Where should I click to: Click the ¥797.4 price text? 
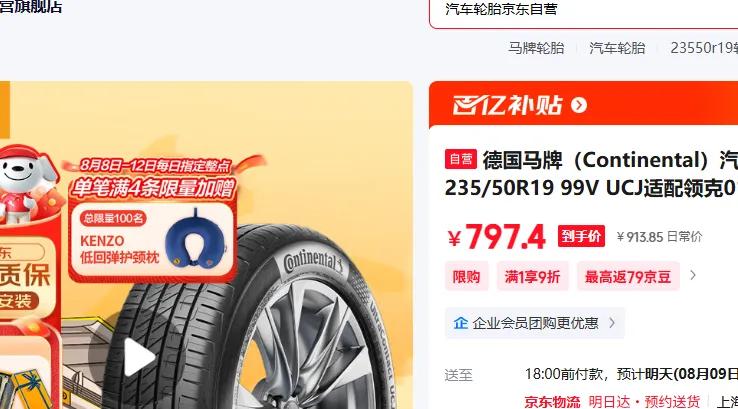(496, 236)
